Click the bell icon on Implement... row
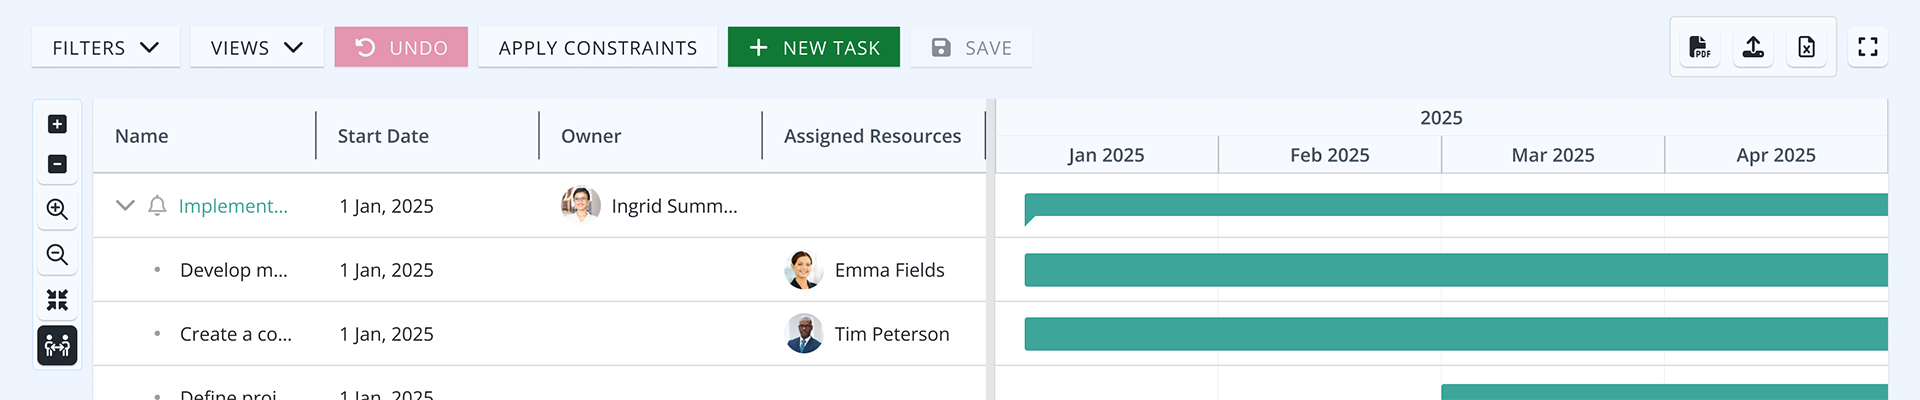Viewport: 1920px width, 400px height. 157,206
